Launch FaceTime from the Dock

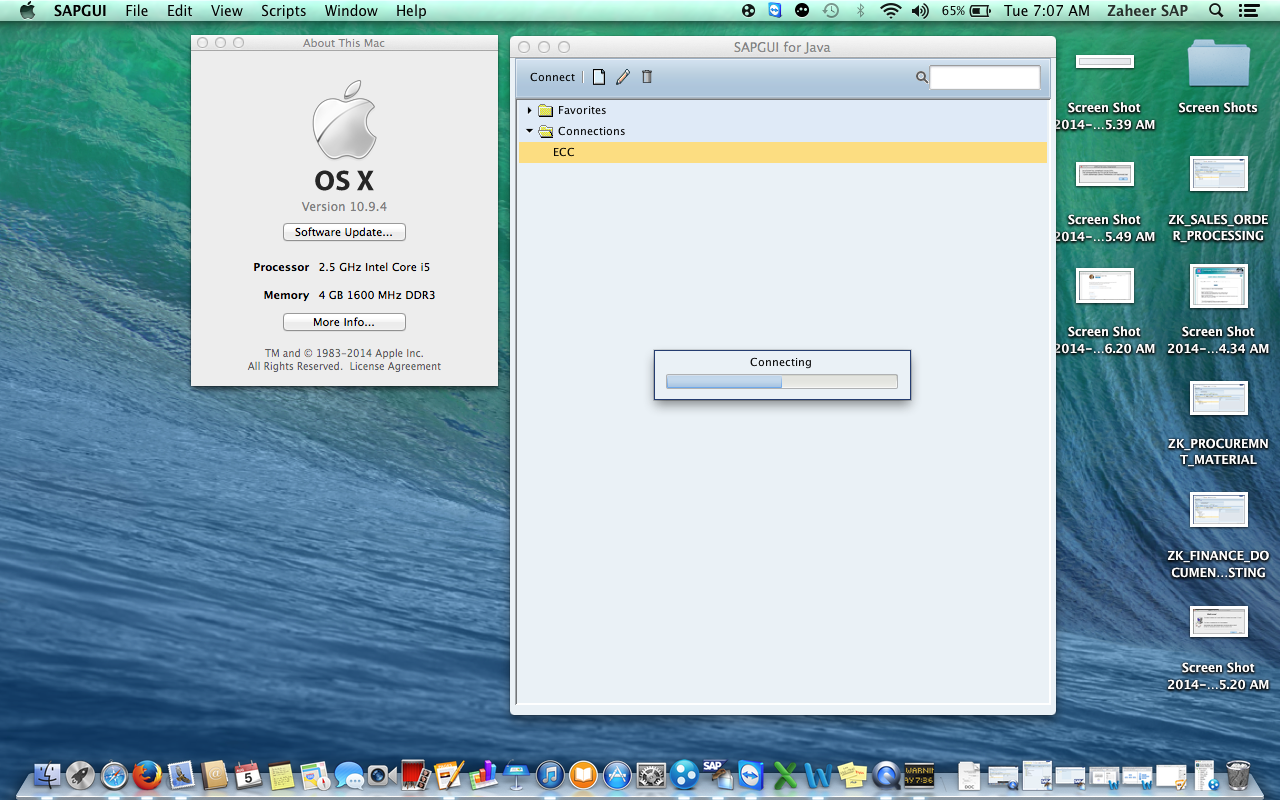tap(382, 774)
